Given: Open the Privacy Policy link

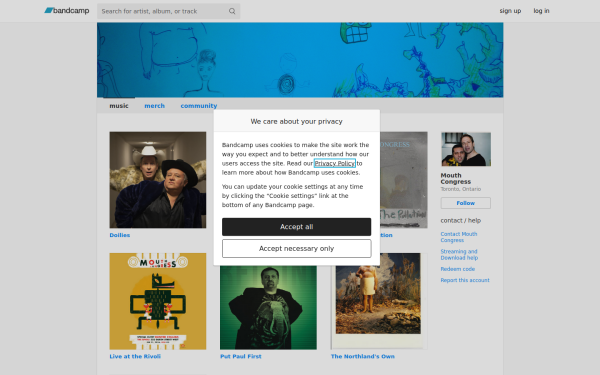Looking at the screenshot, I should [335, 163].
